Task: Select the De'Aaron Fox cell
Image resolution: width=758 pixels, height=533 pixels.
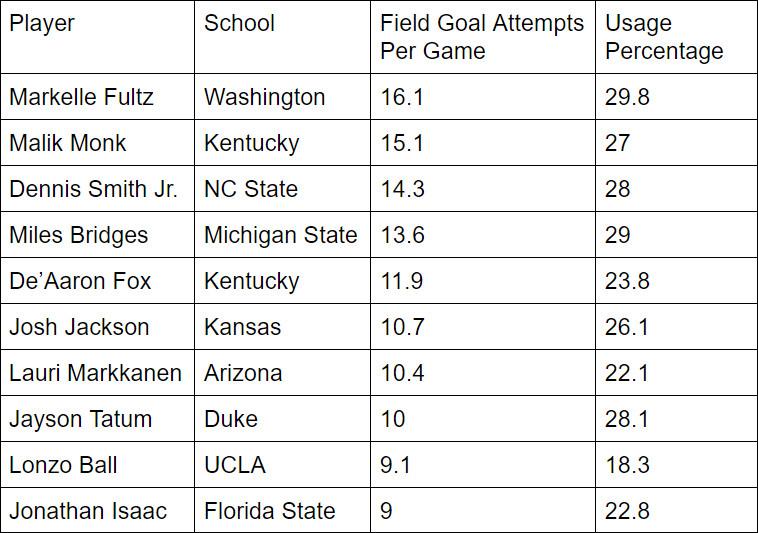Action: tap(80, 281)
